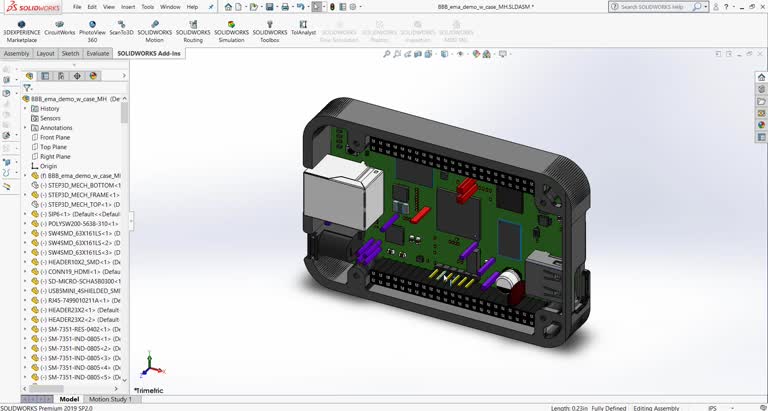Viewport: 768px width, 411px height.
Task: Select the Origin tree item
Action: click(44, 166)
